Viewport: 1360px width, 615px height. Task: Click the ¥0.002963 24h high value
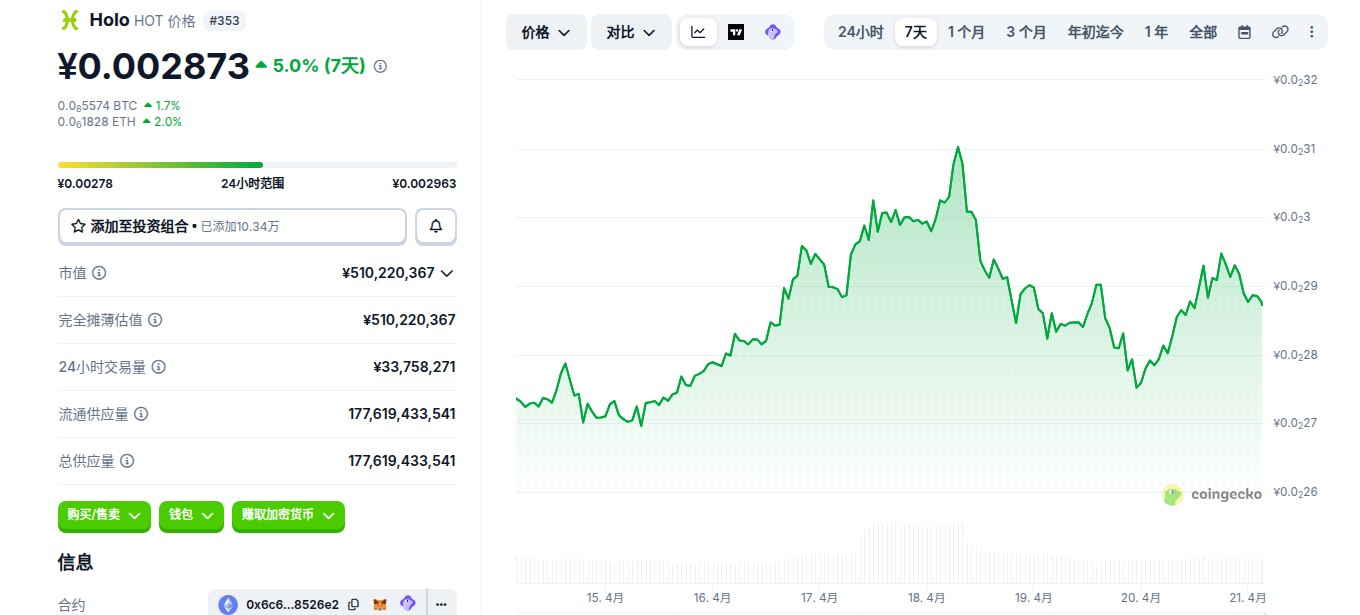point(424,183)
